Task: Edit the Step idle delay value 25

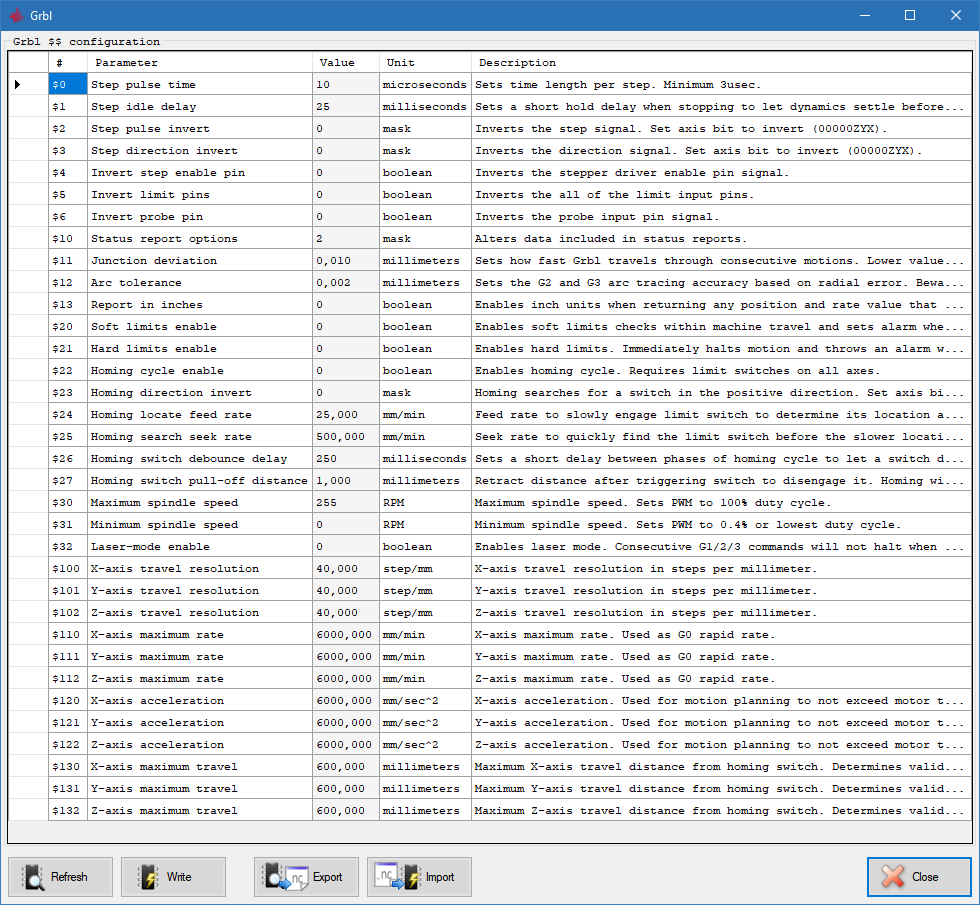Action: 346,106
